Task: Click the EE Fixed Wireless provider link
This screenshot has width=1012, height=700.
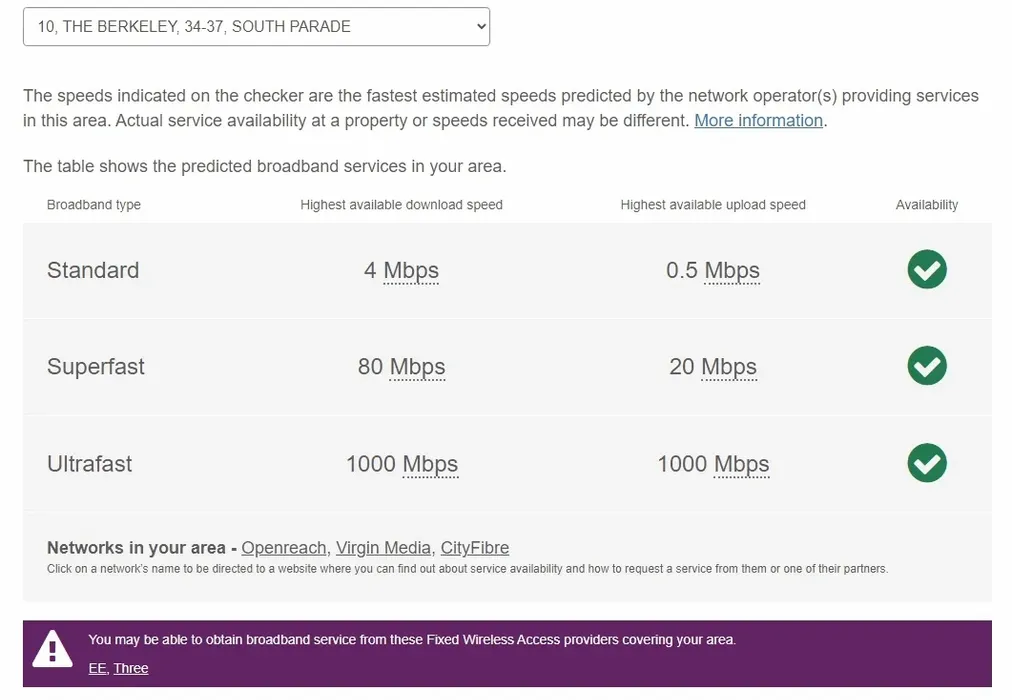Action: tap(97, 668)
